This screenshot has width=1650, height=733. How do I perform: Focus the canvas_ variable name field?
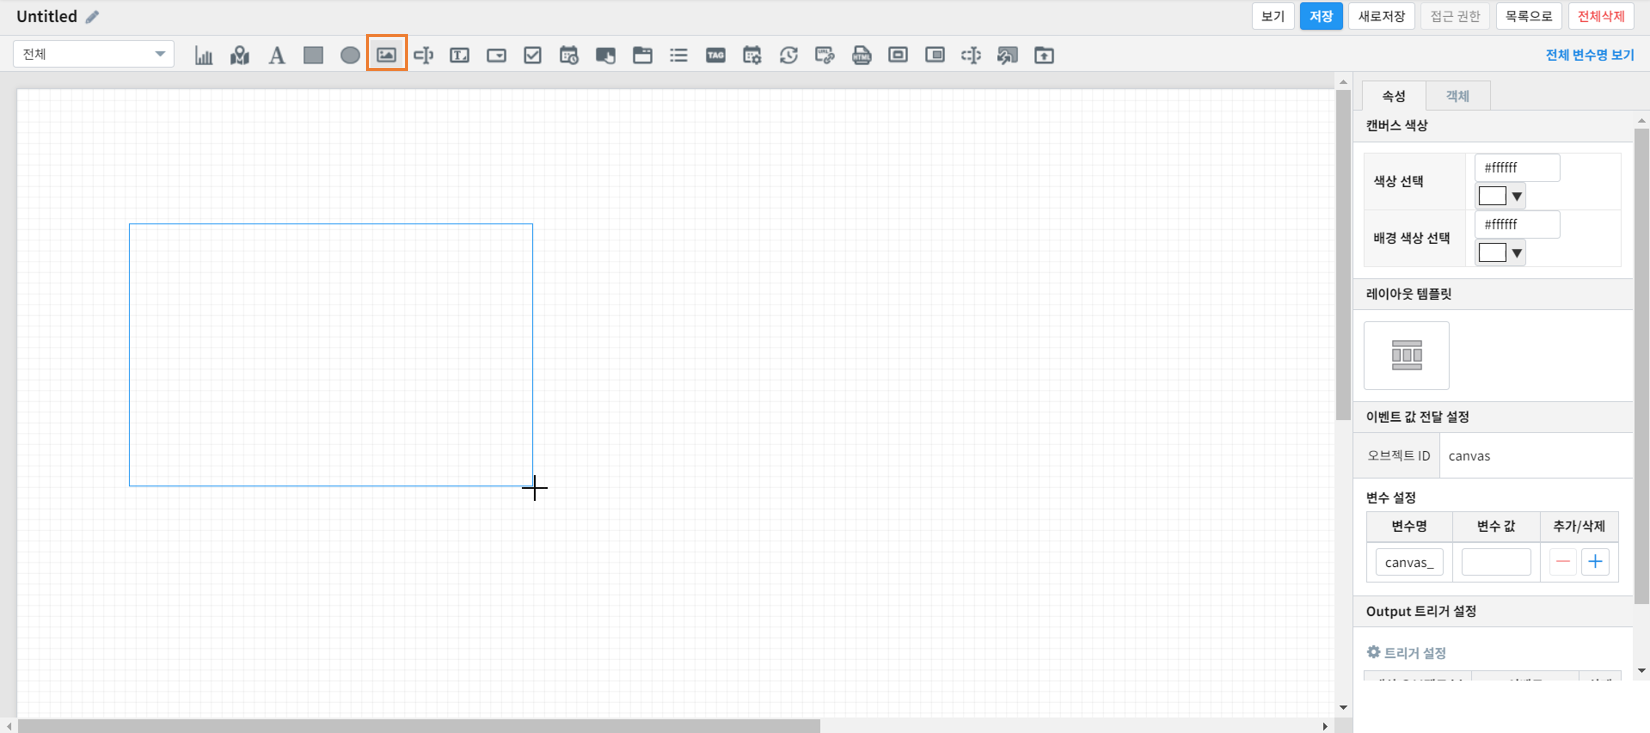pyautogui.click(x=1409, y=562)
